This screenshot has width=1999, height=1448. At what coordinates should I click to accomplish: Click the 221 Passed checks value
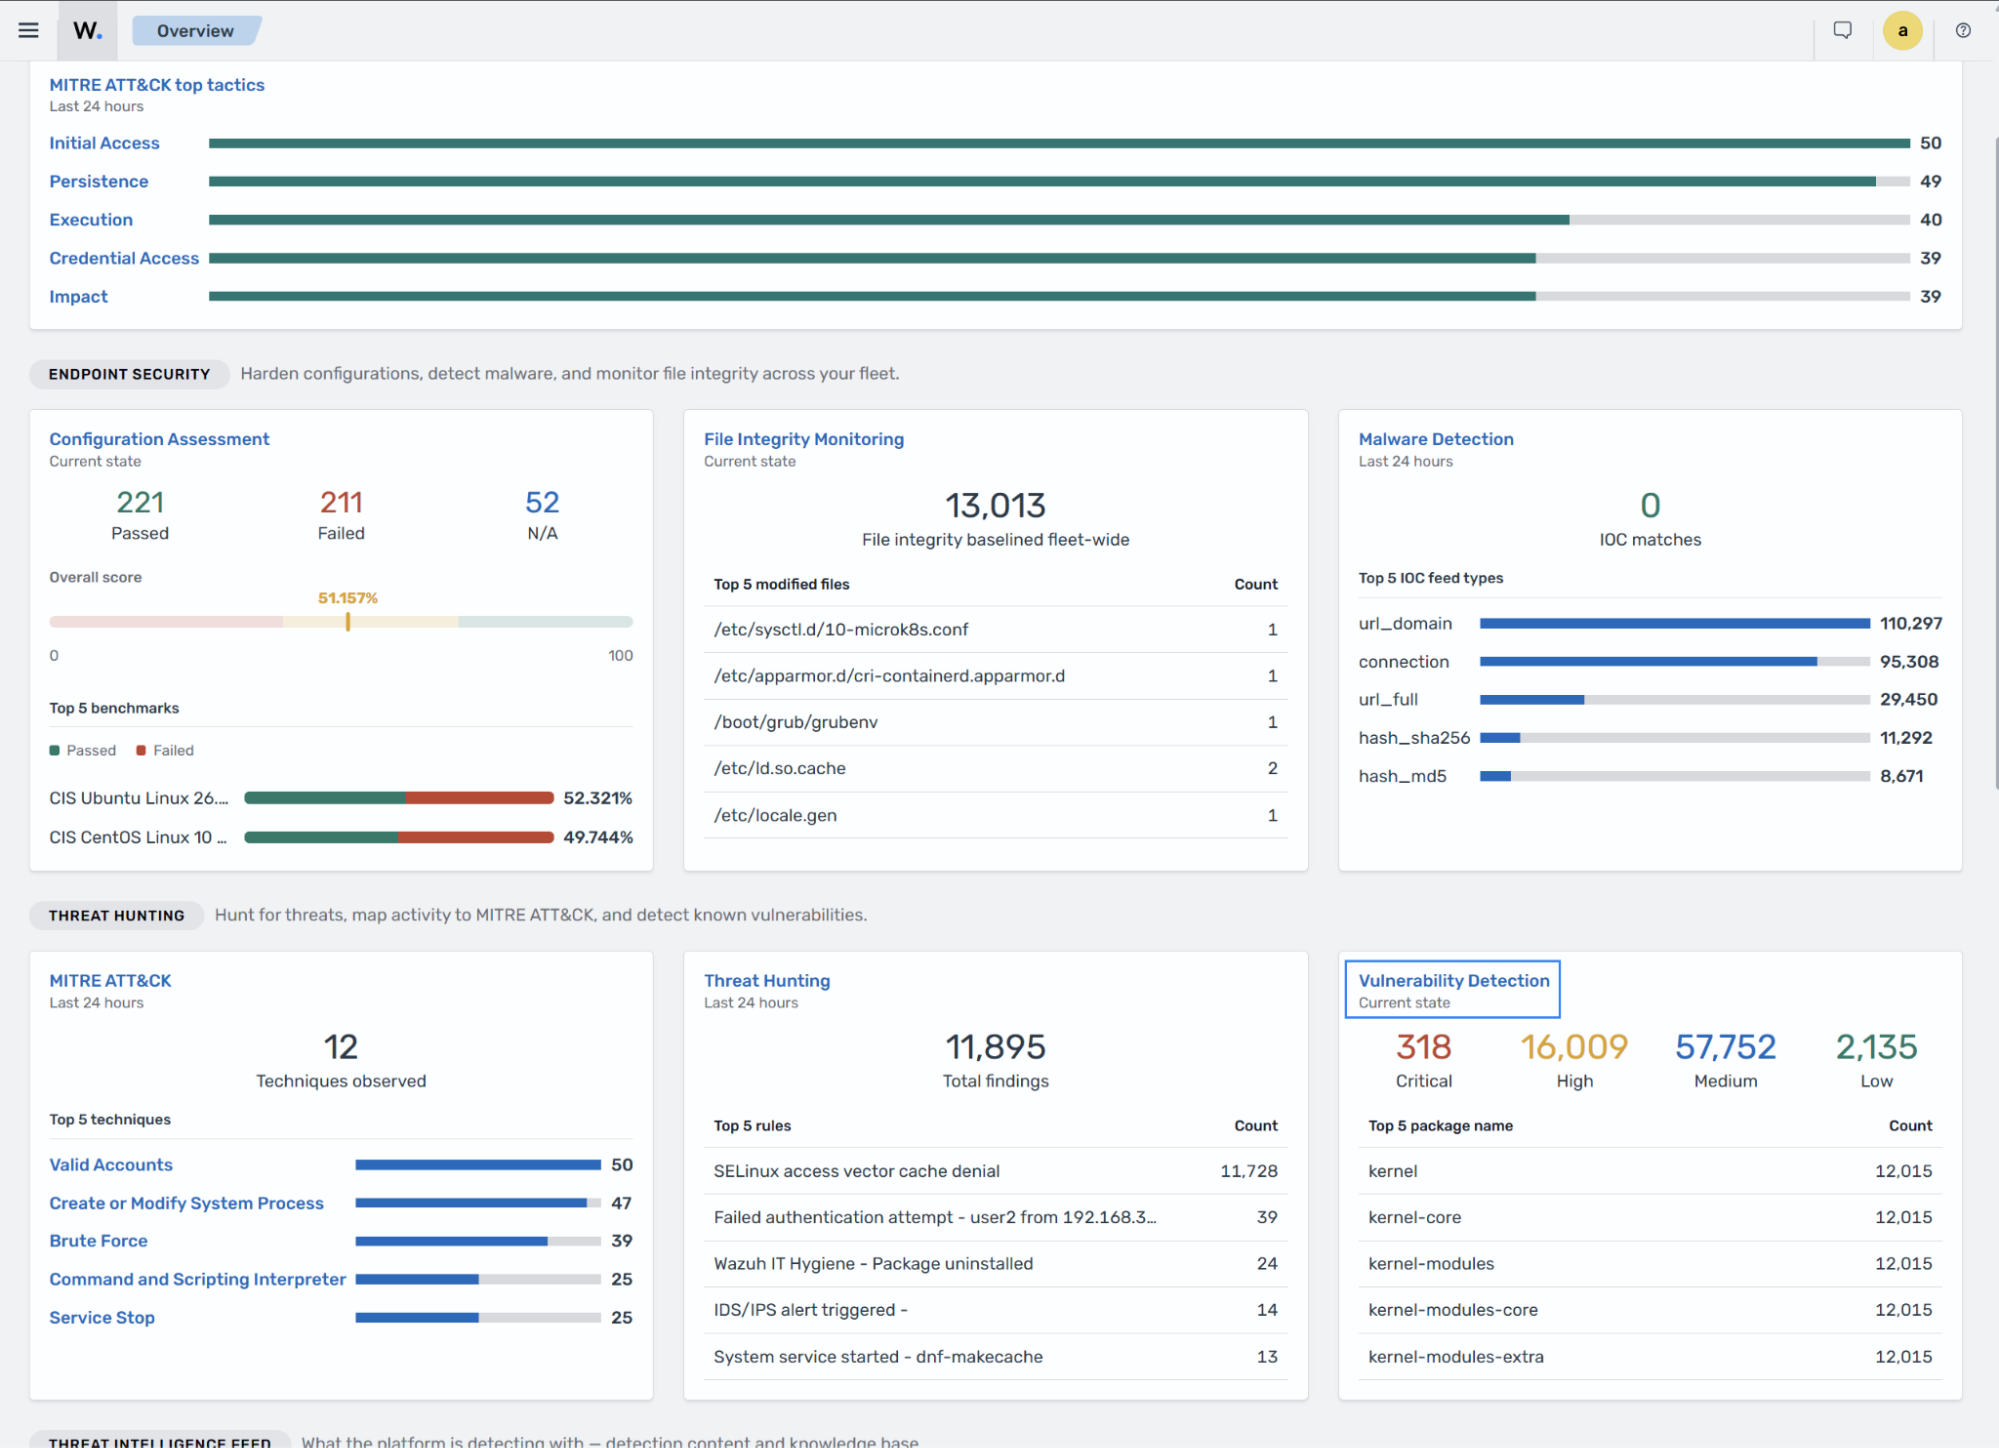(140, 503)
